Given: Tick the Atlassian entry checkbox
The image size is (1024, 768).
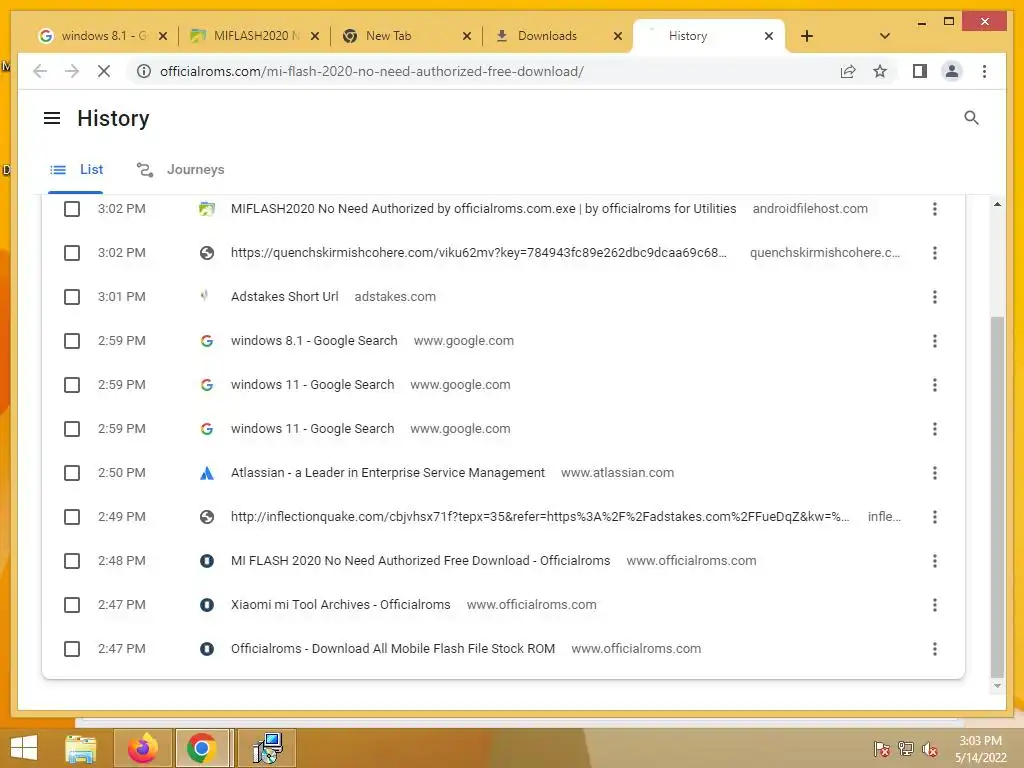Looking at the screenshot, I should [x=72, y=473].
